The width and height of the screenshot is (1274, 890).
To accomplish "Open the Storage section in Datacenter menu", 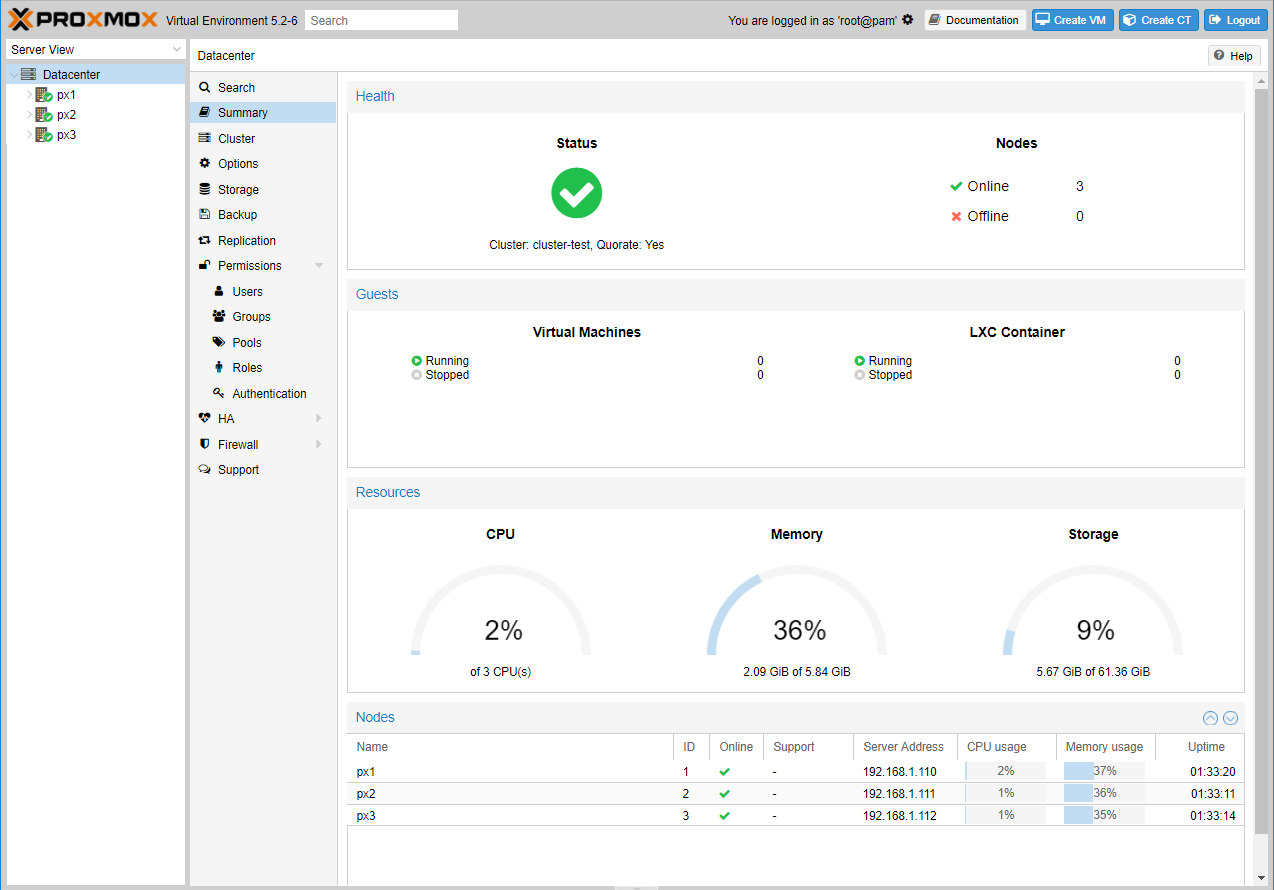I will pos(238,190).
